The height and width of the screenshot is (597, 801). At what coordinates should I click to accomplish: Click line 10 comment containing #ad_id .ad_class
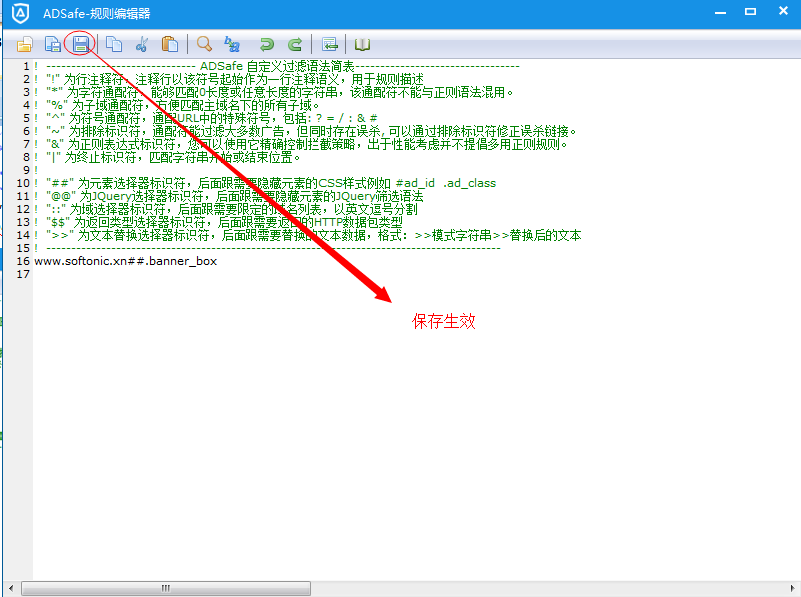click(265, 183)
